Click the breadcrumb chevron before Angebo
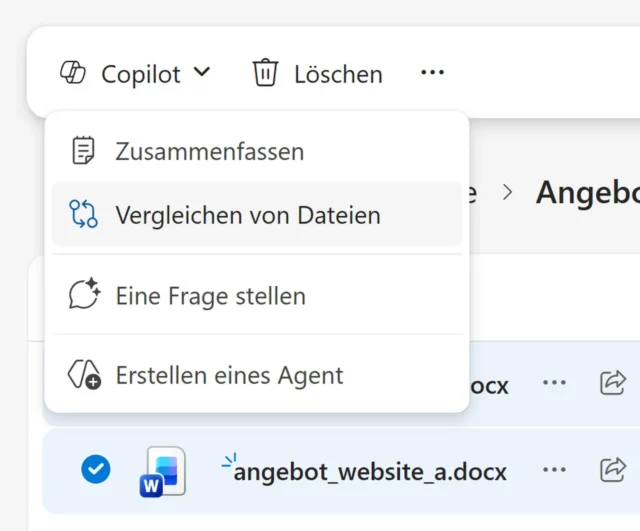This screenshot has width=640, height=531. tap(507, 192)
